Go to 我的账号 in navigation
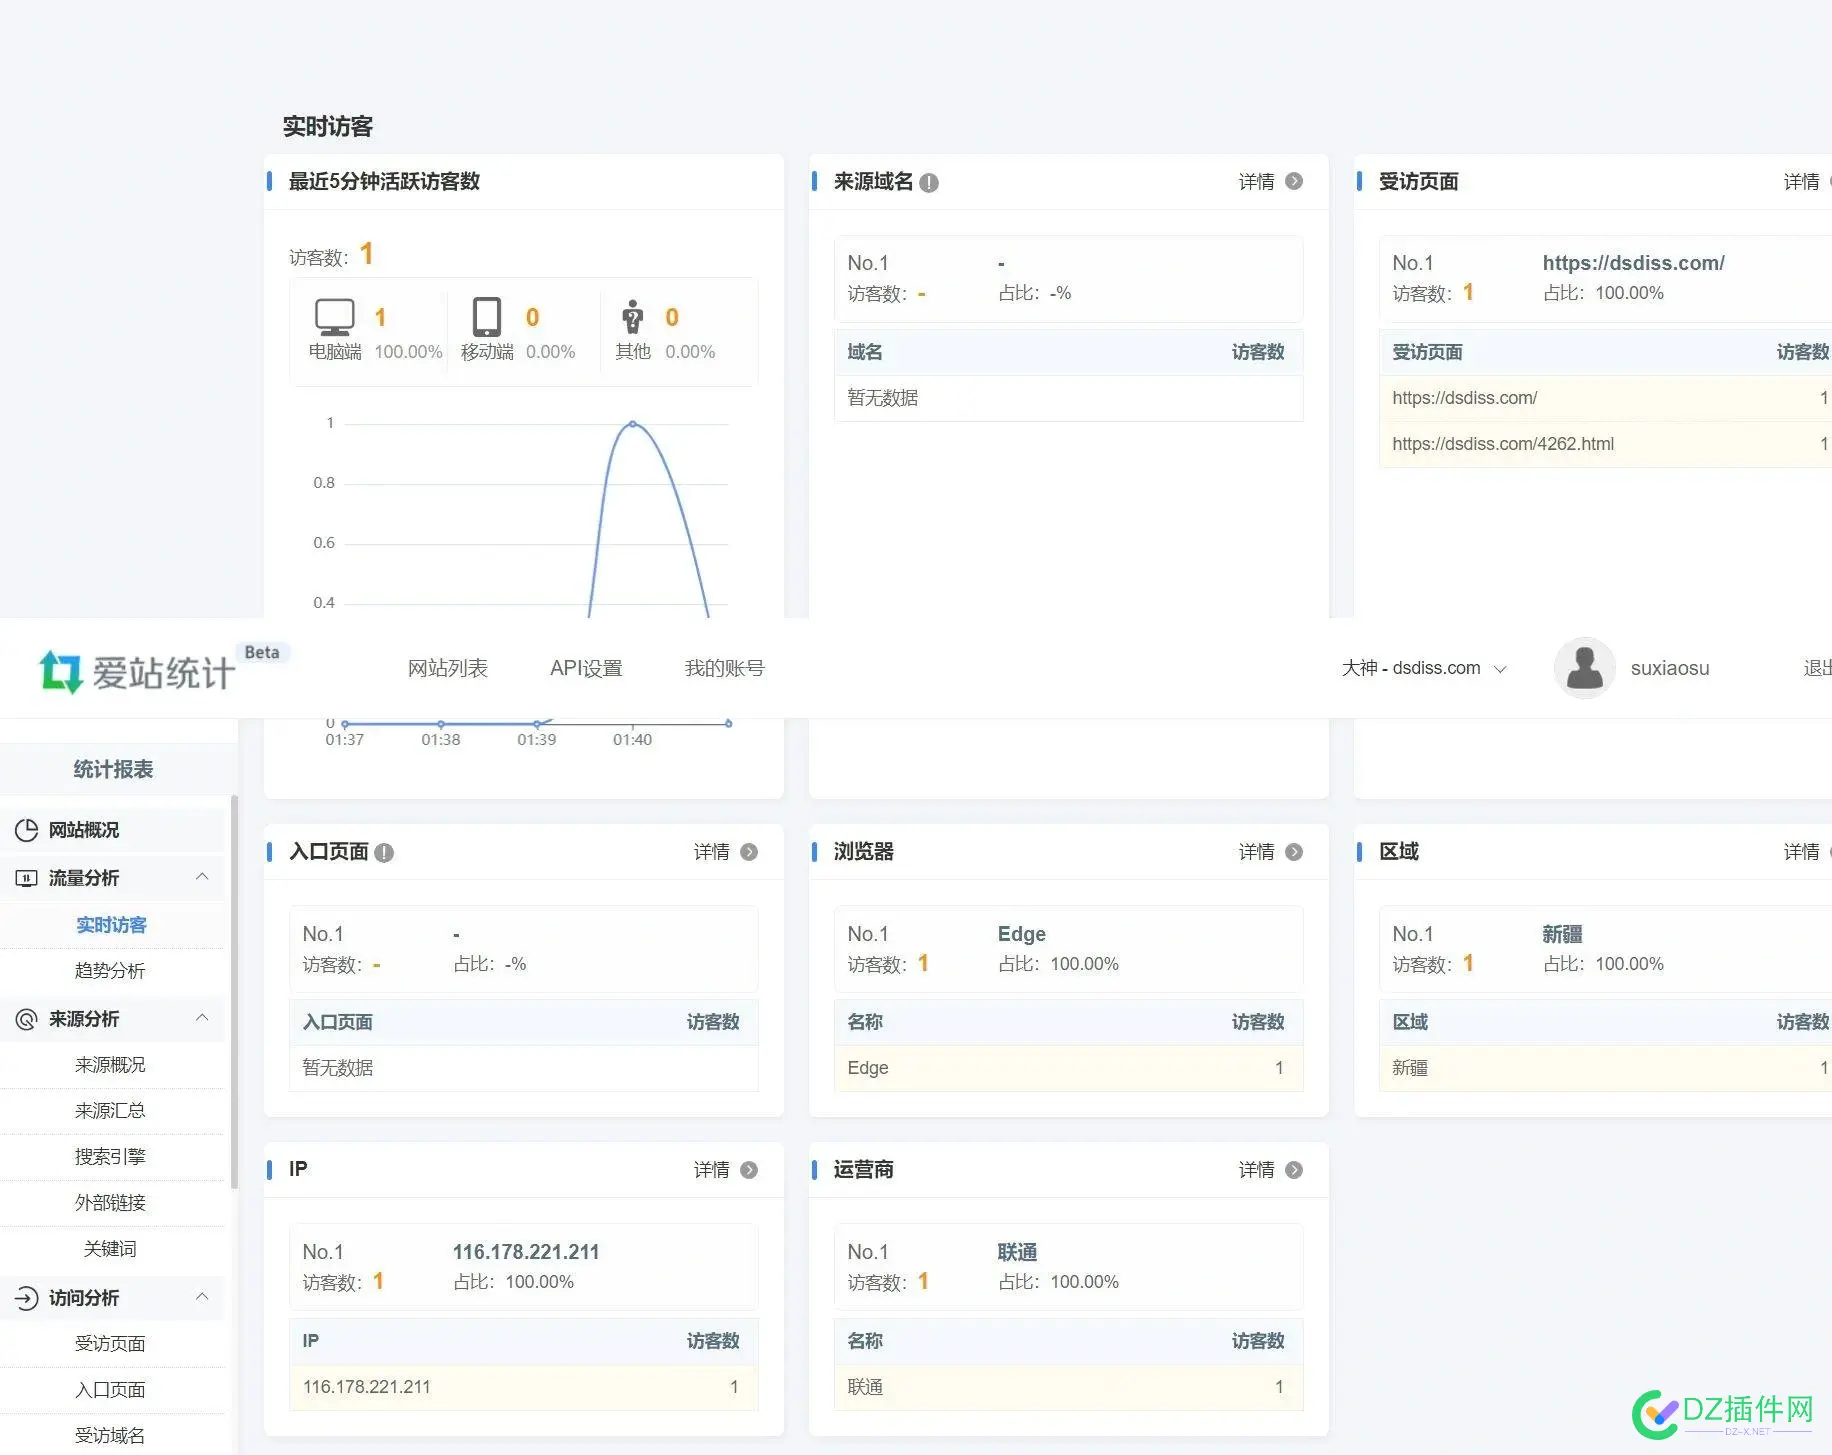The image size is (1832, 1455). click(x=724, y=668)
